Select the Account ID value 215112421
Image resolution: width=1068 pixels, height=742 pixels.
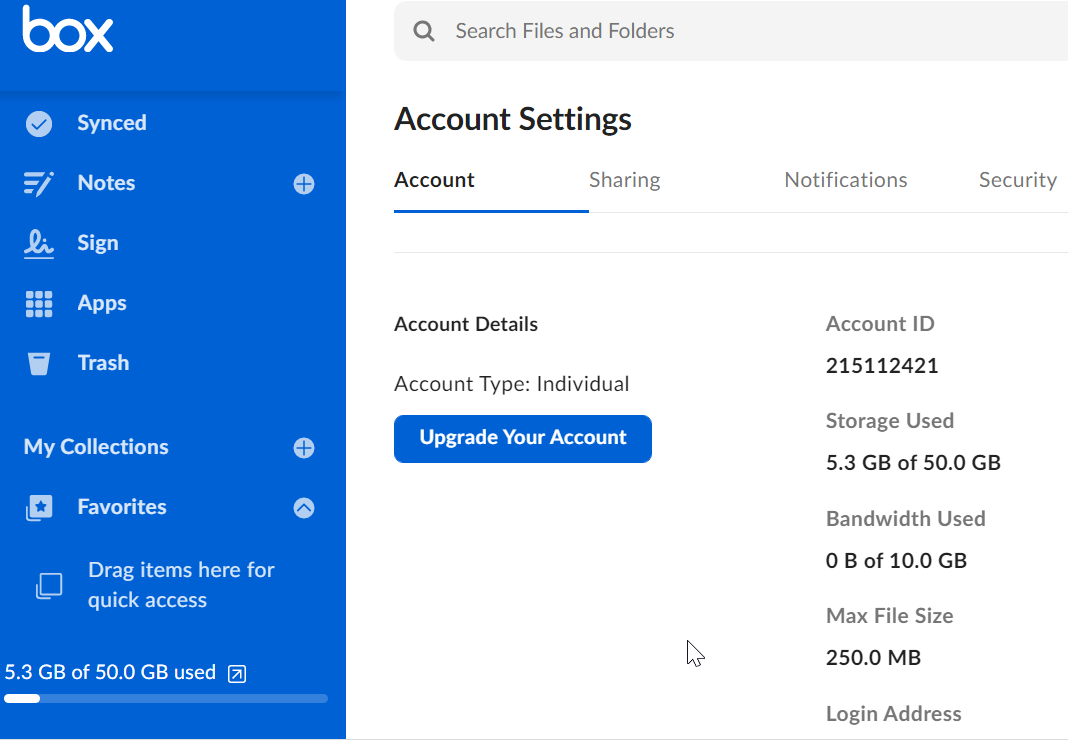pyautogui.click(x=882, y=366)
